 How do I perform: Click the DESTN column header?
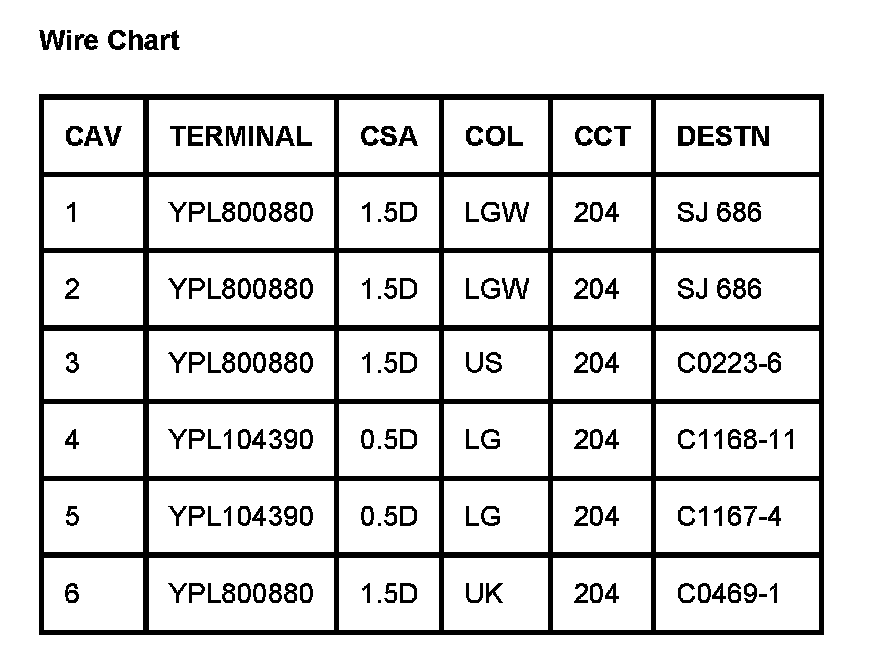[x=723, y=136]
